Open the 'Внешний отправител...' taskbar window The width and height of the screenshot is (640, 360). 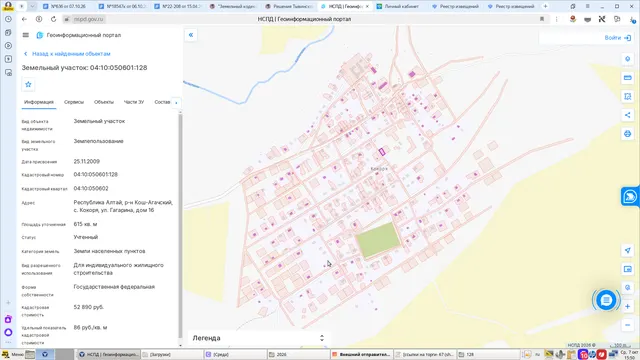click(361, 354)
